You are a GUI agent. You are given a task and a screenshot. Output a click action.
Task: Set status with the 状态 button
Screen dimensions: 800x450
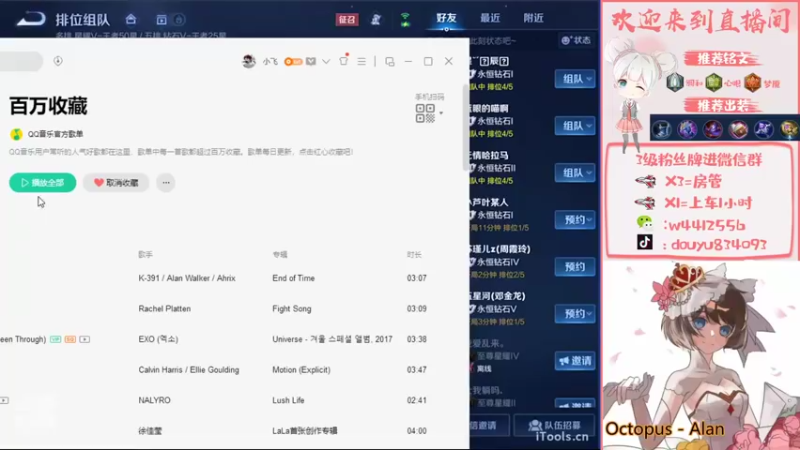(x=577, y=40)
